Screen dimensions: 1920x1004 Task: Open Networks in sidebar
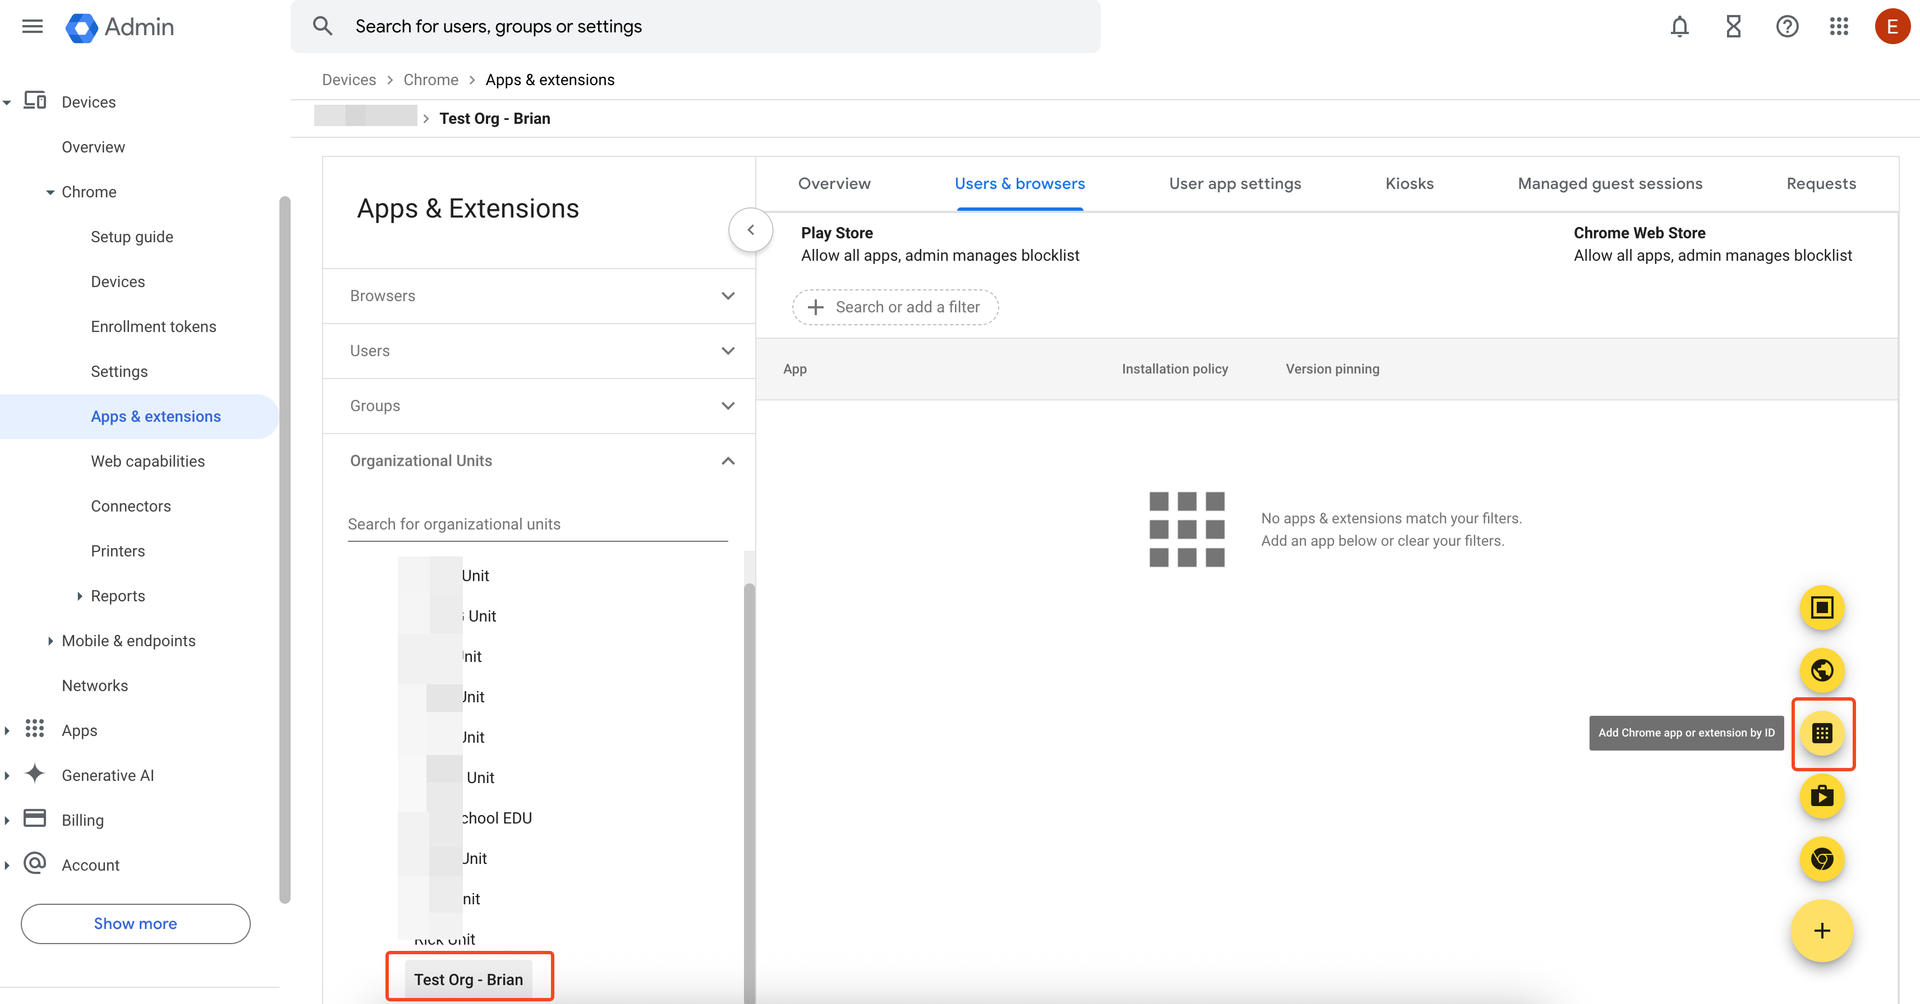tap(95, 686)
